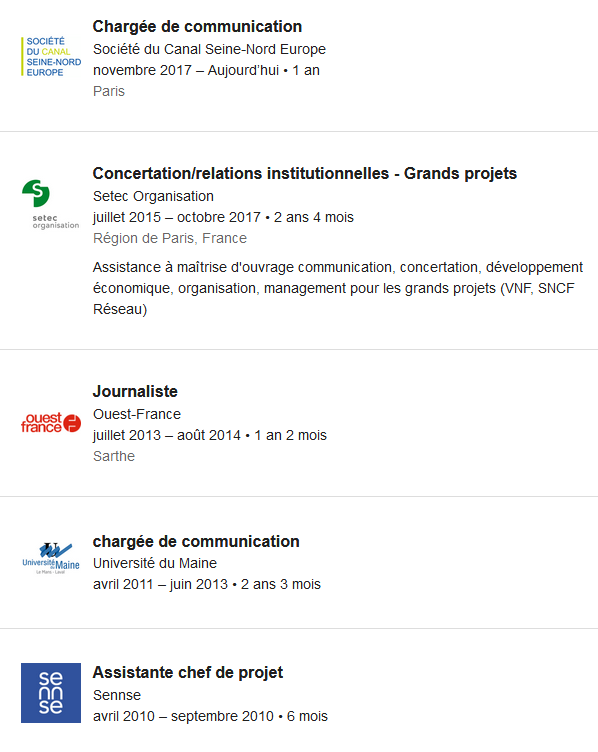Click the Sennse company name text
This screenshot has height=752, width=598.
coord(117,695)
